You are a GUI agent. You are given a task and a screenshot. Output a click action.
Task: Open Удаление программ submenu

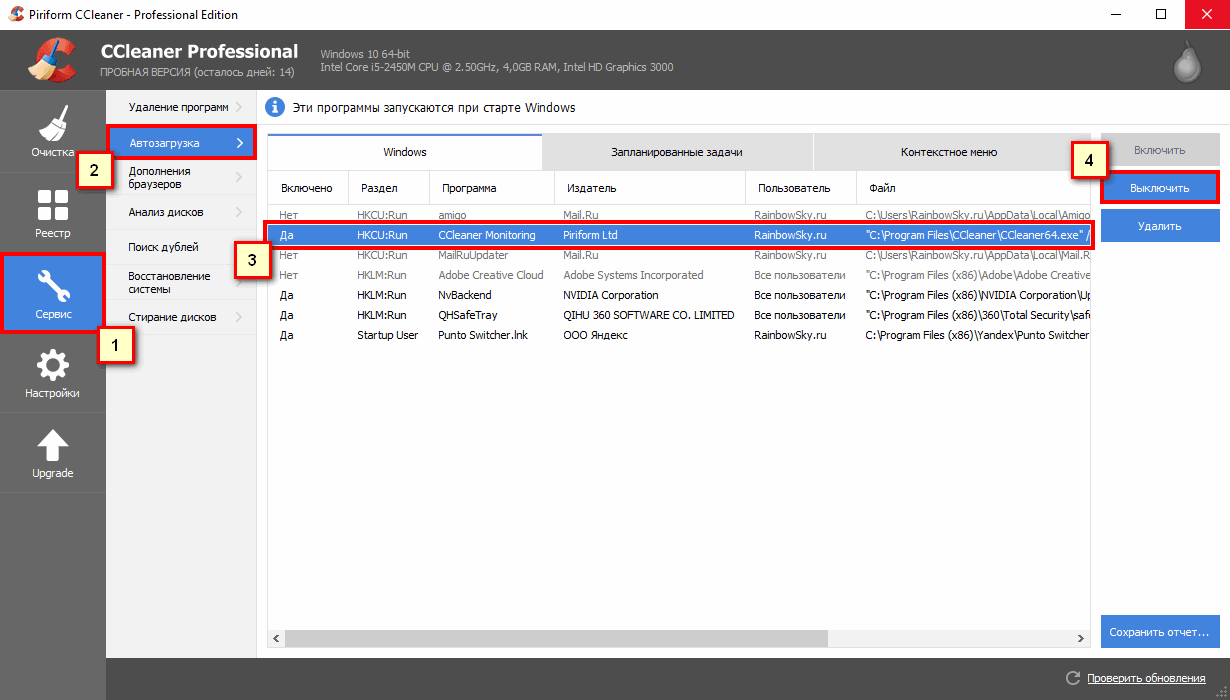click(x=181, y=107)
